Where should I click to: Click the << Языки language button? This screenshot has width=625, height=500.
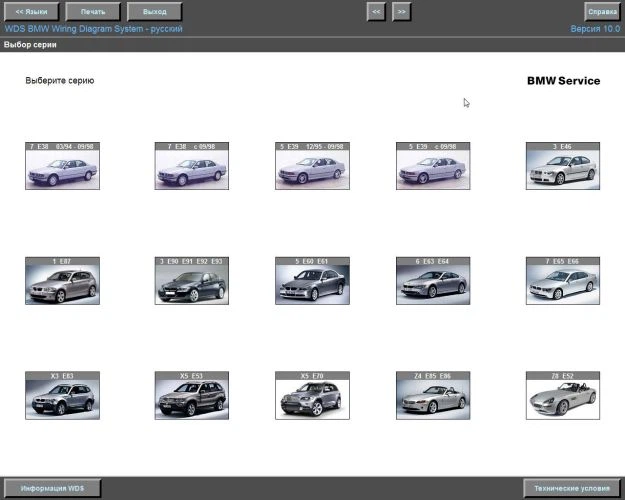tap(33, 11)
